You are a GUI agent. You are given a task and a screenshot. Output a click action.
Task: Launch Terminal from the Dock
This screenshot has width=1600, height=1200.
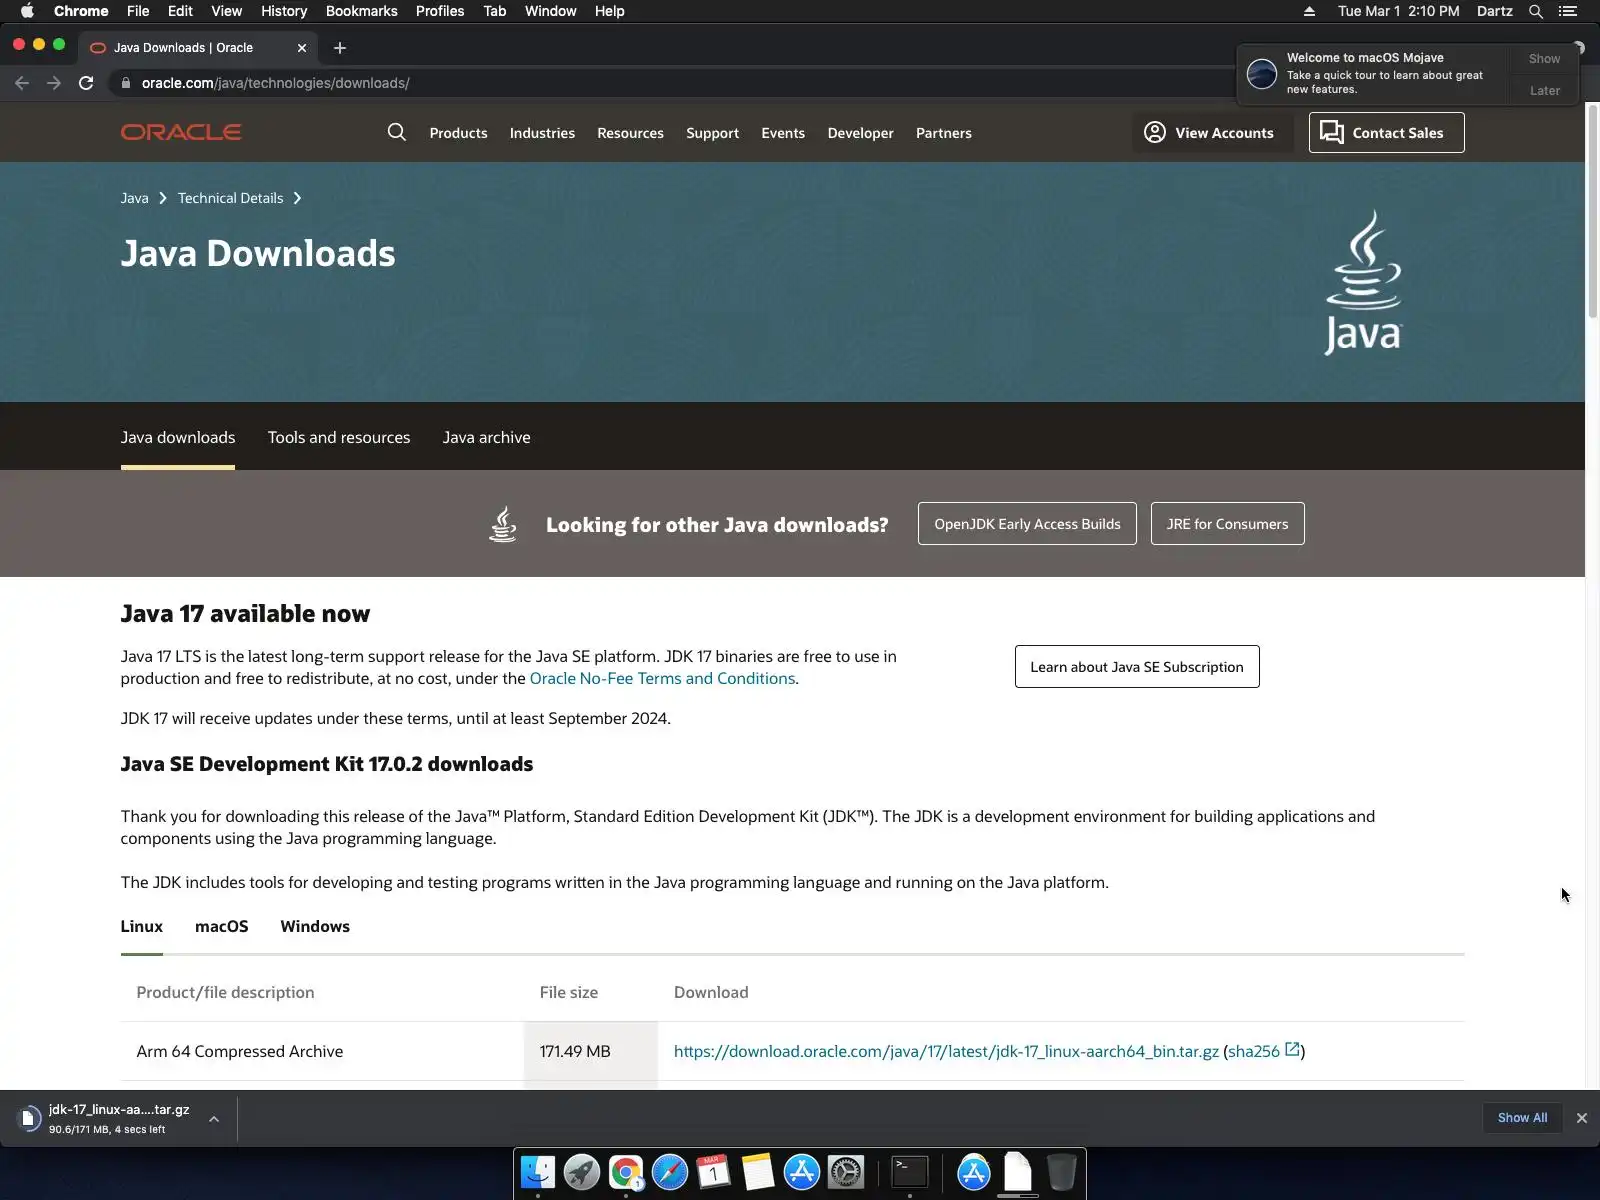[910, 1171]
